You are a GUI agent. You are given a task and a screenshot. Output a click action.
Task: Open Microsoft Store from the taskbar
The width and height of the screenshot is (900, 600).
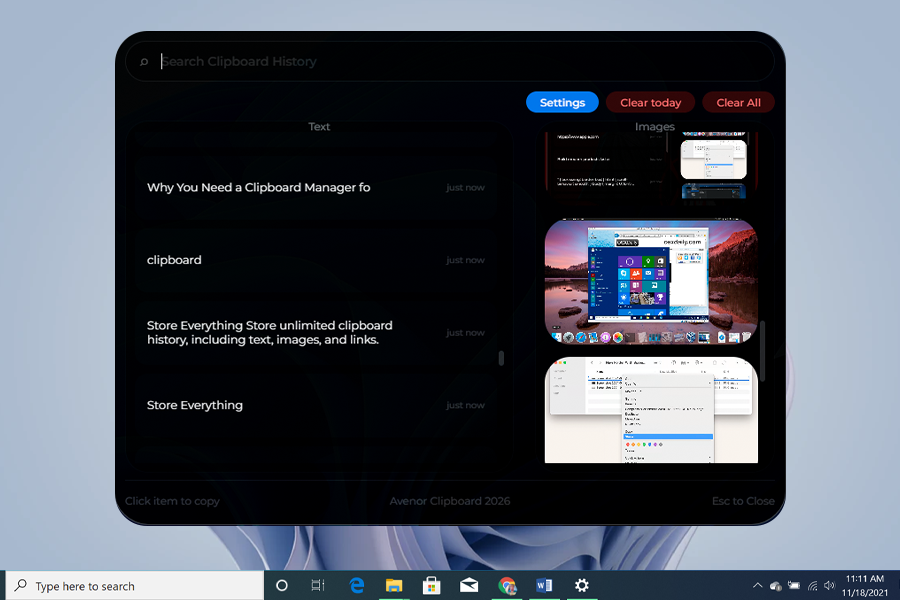431,584
